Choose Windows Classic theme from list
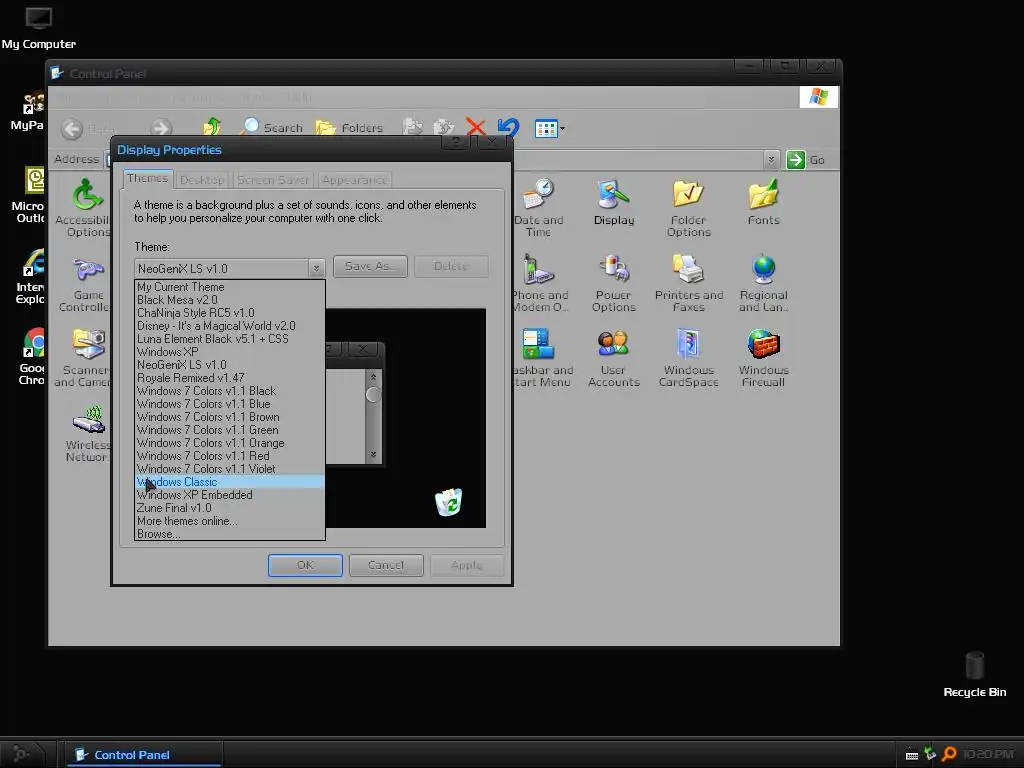The width and height of the screenshot is (1024, 768). point(229,482)
